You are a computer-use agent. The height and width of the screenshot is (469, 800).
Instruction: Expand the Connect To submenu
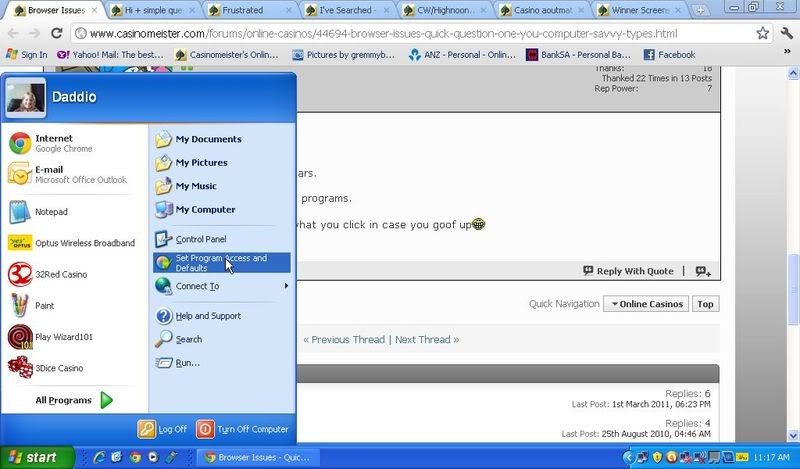click(221, 286)
